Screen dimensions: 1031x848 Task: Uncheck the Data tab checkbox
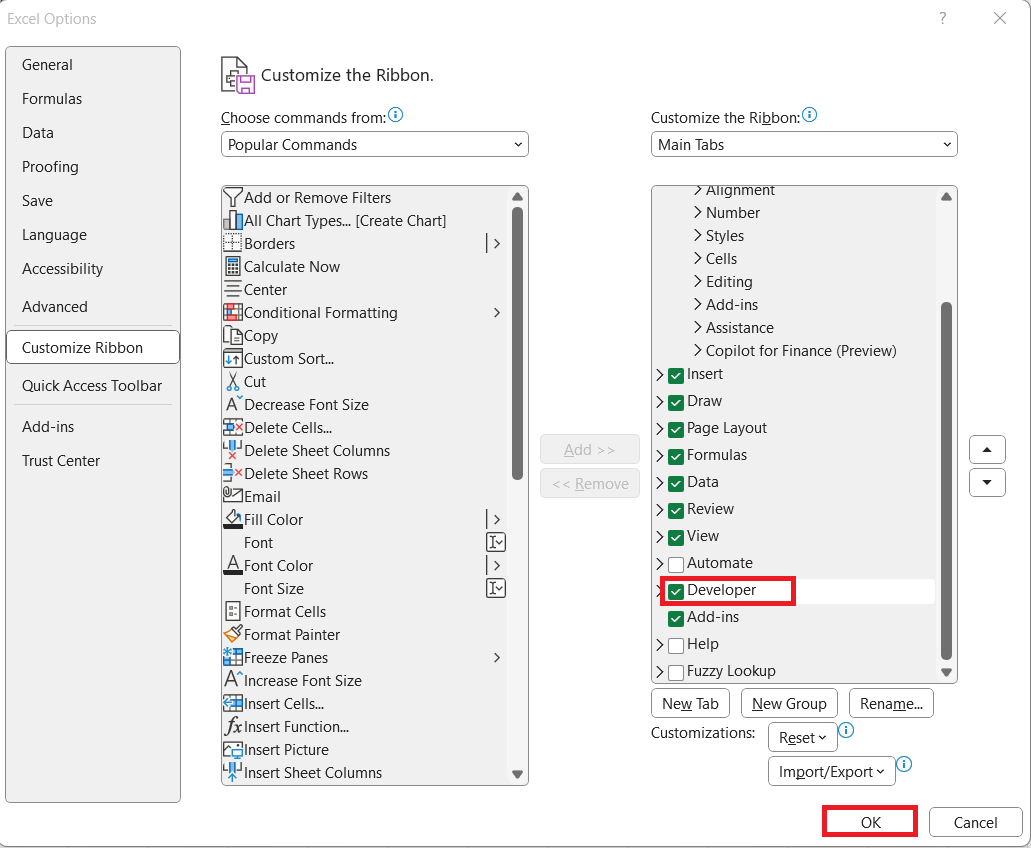click(675, 483)
